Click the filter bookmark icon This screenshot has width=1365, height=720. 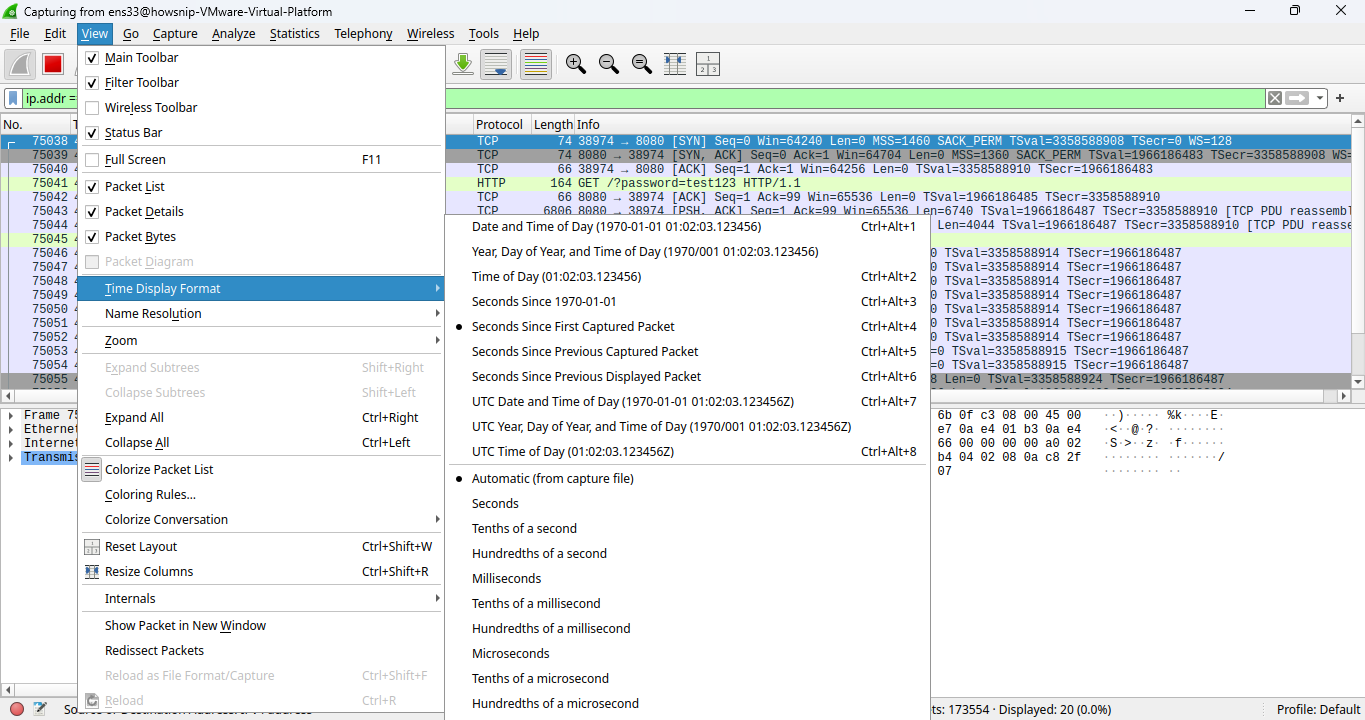coord(13,98)
